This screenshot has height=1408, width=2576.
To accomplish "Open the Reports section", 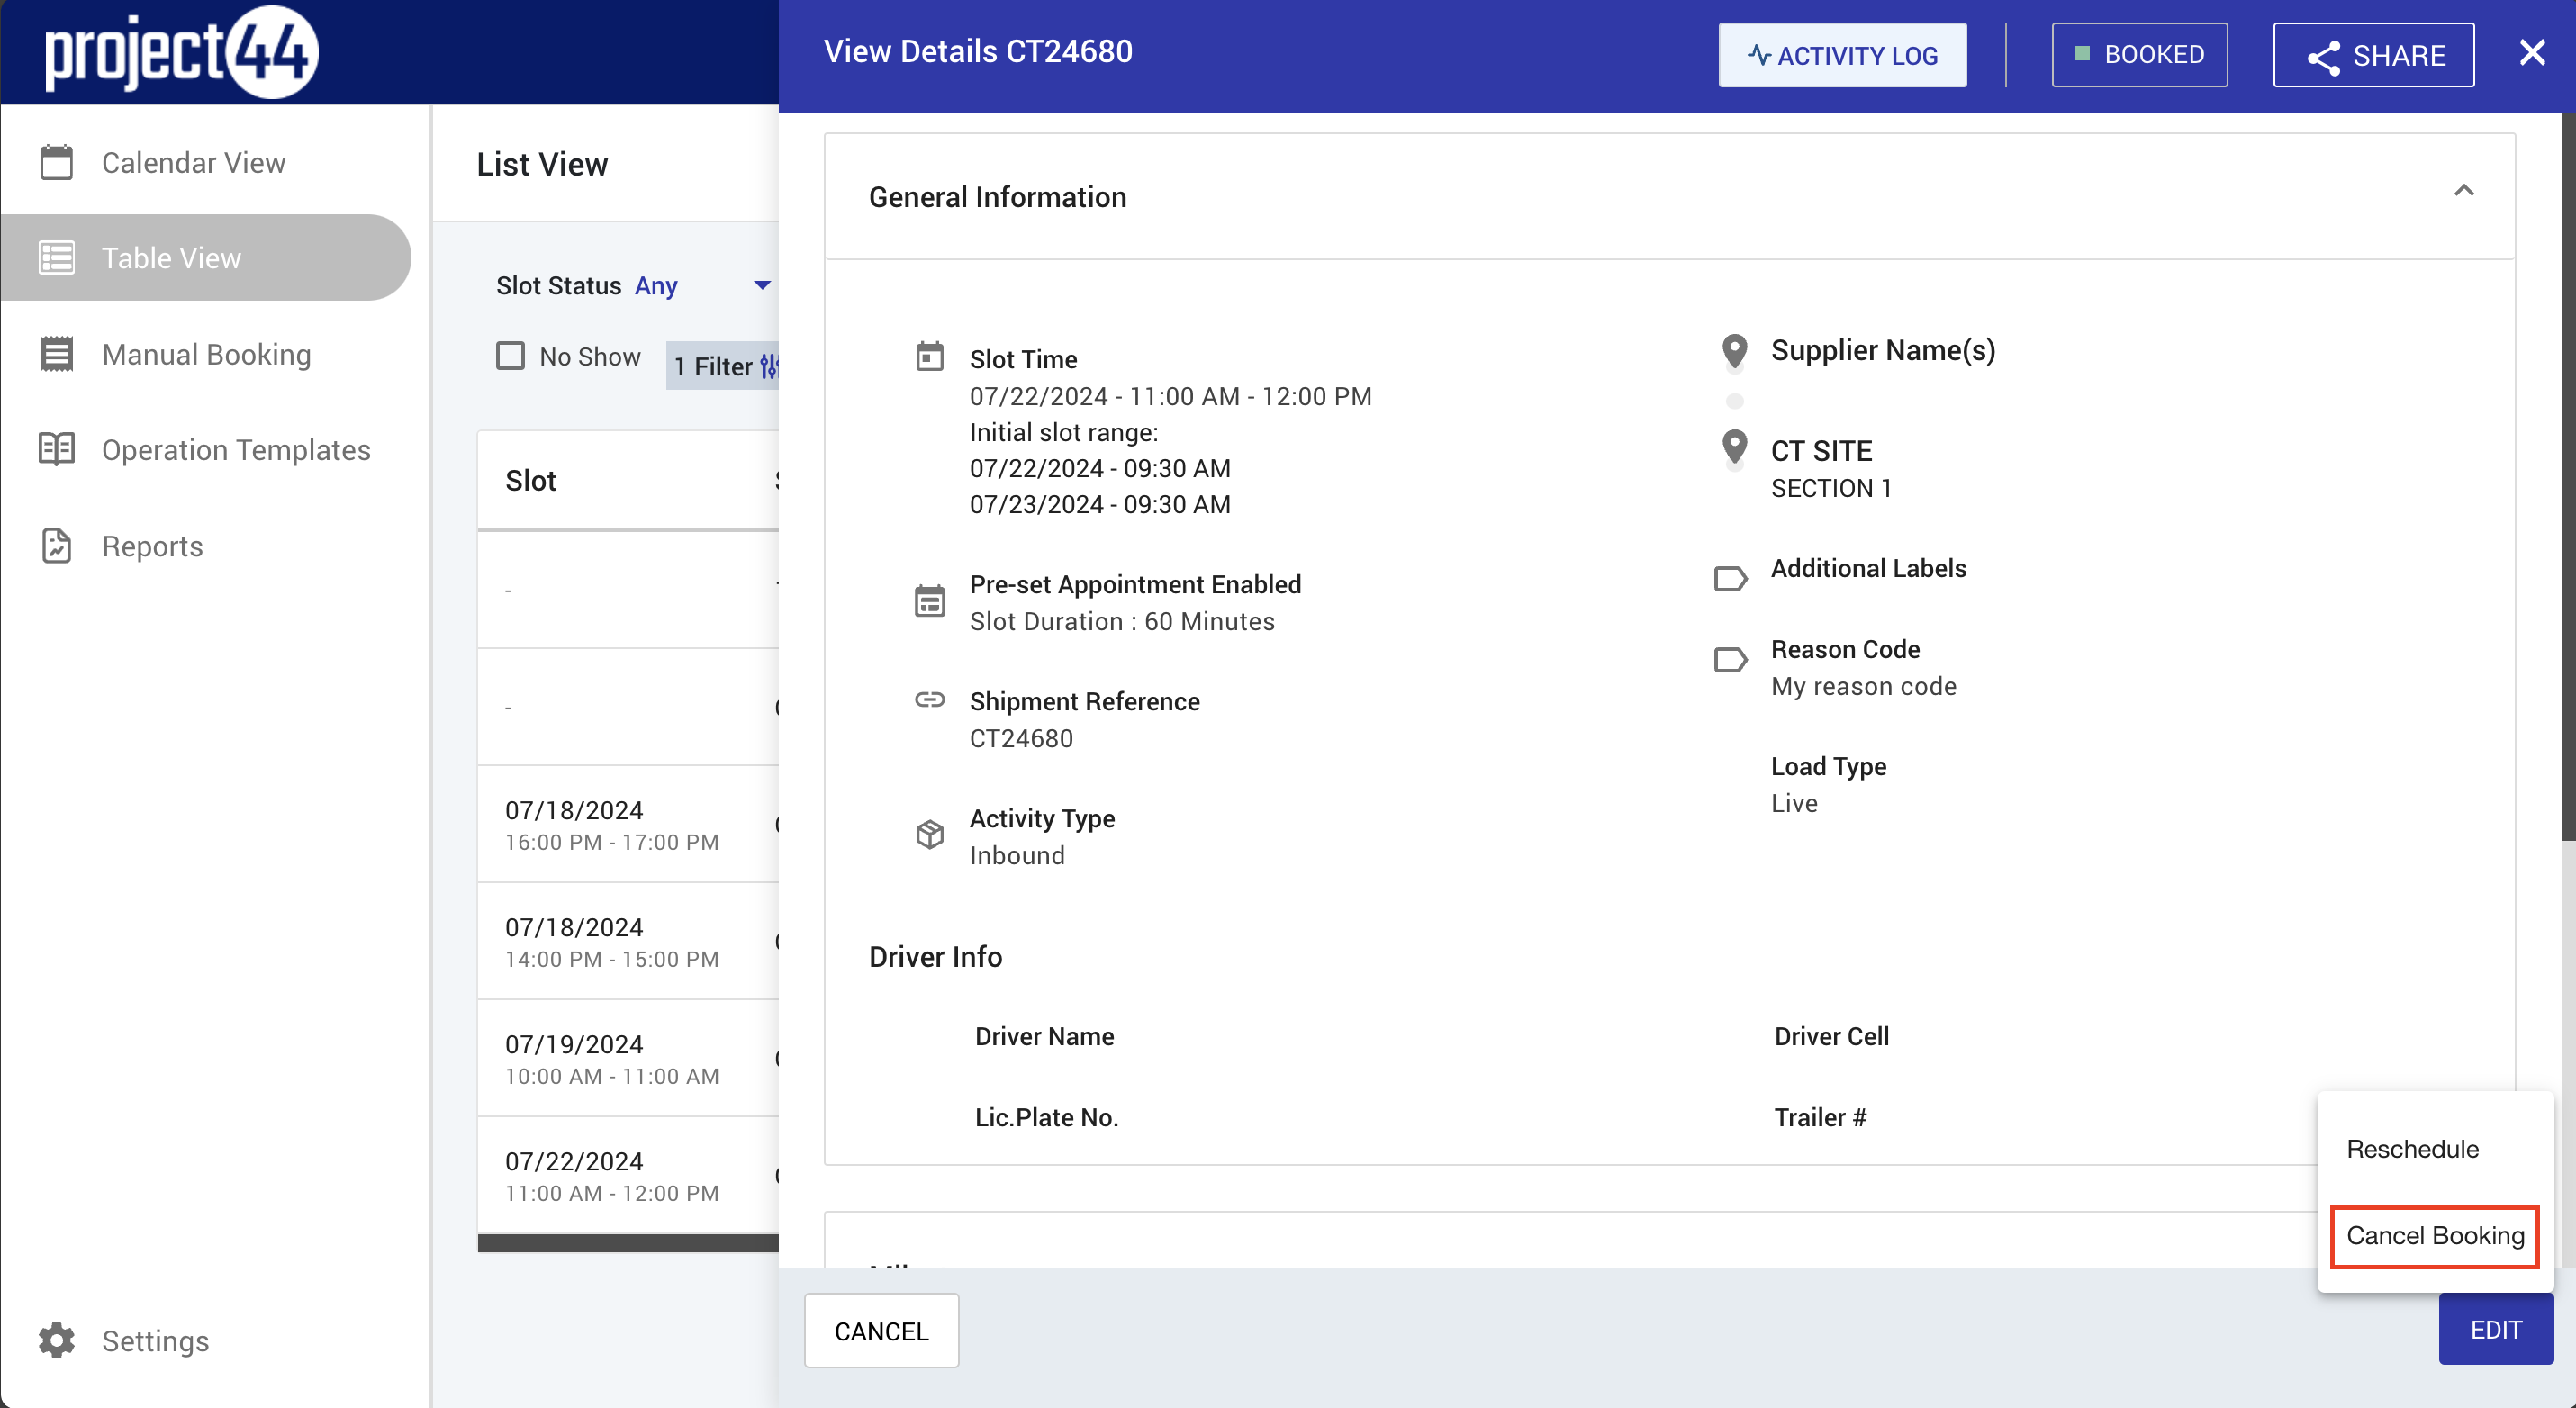I will point(152,546).
